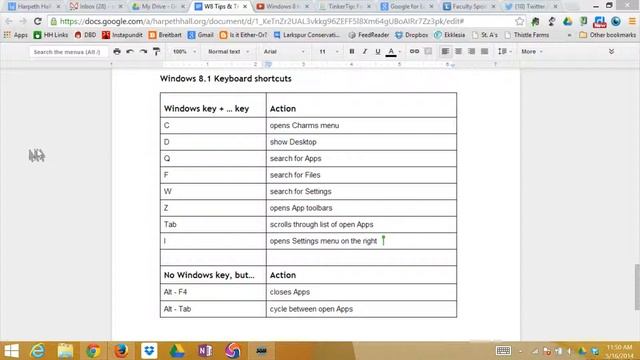This screenshot has height=360, width=640.
Task: Open the Dropbox bookmark
Action: [x=411, y=35]
